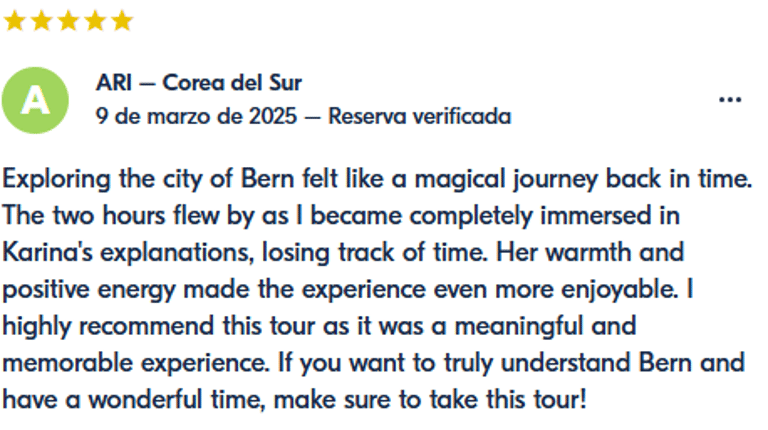Click the second yellow rating star

(42, 22)
